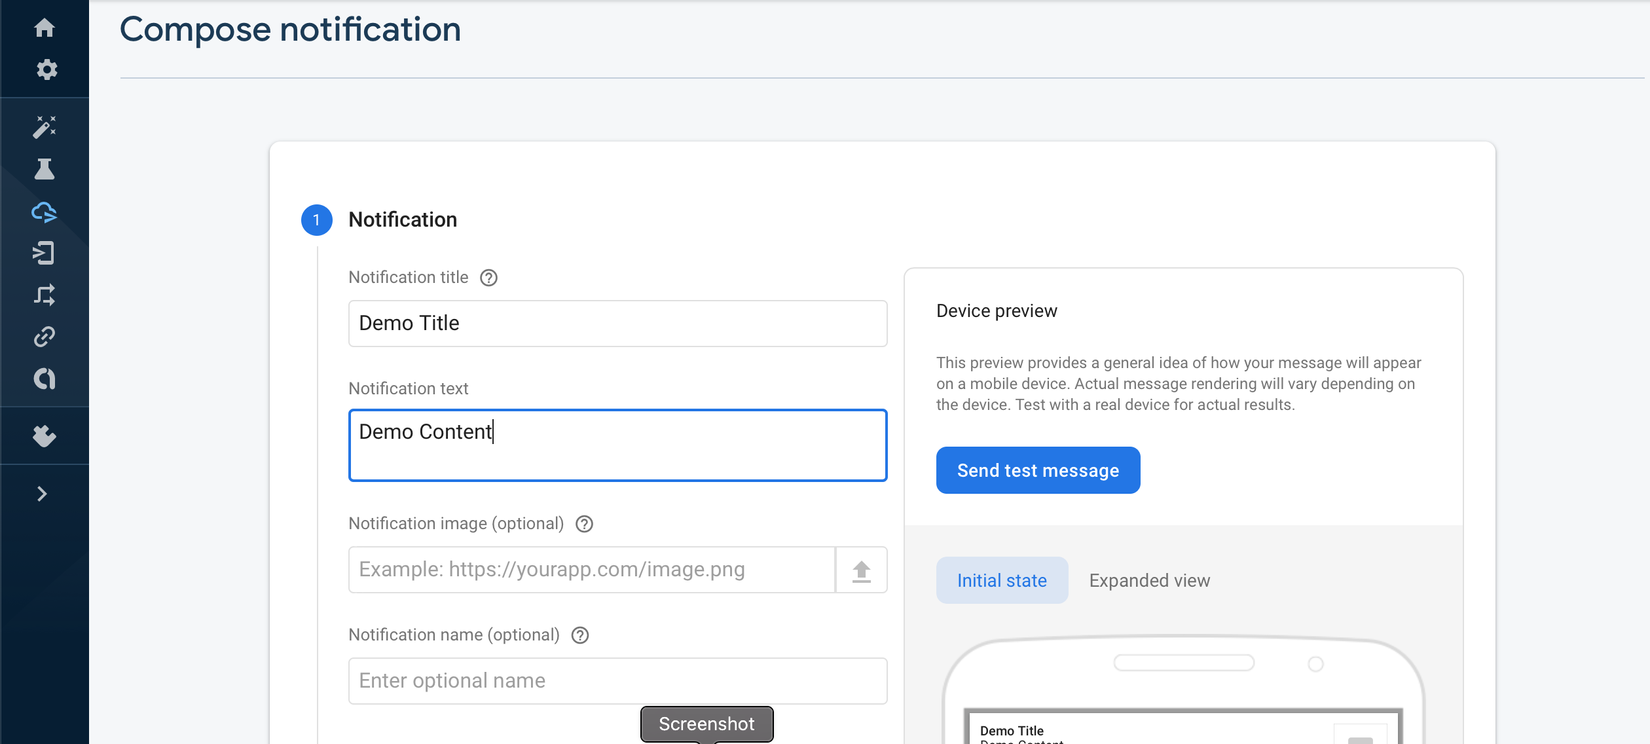Upload a notification image file

861,570
